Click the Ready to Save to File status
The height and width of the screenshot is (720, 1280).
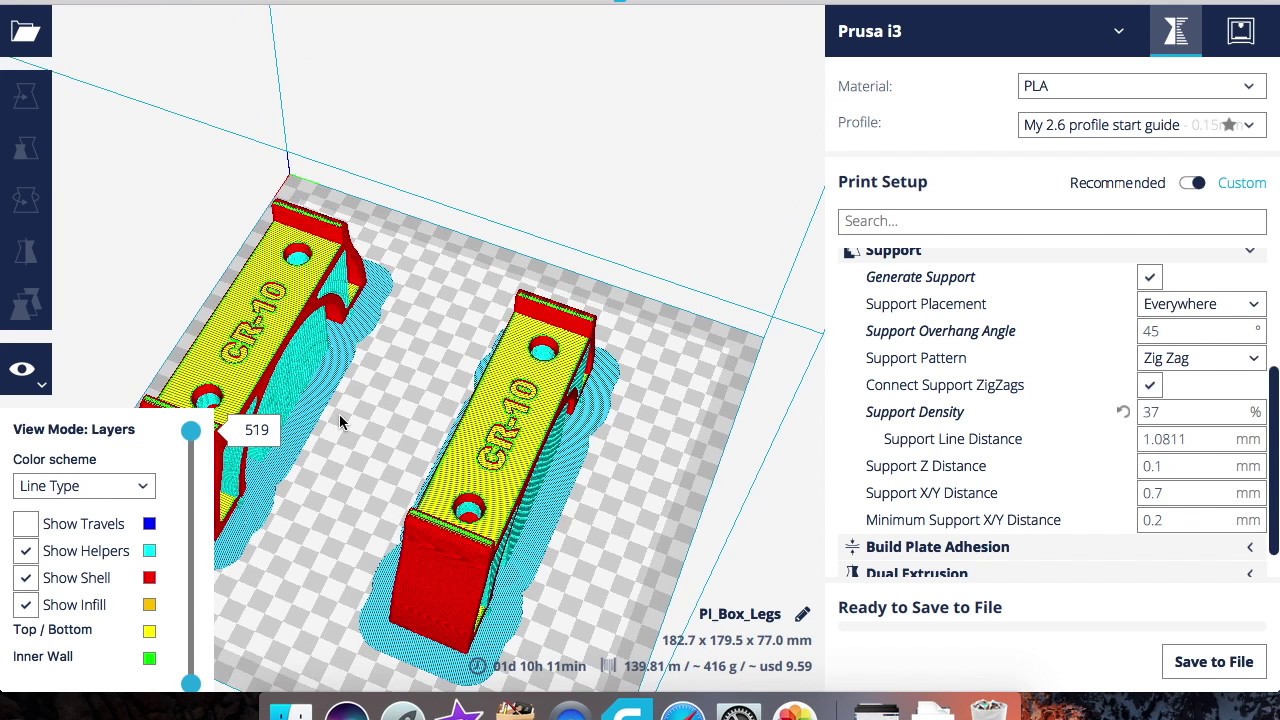pyautogui.click(x=920, y=608)
